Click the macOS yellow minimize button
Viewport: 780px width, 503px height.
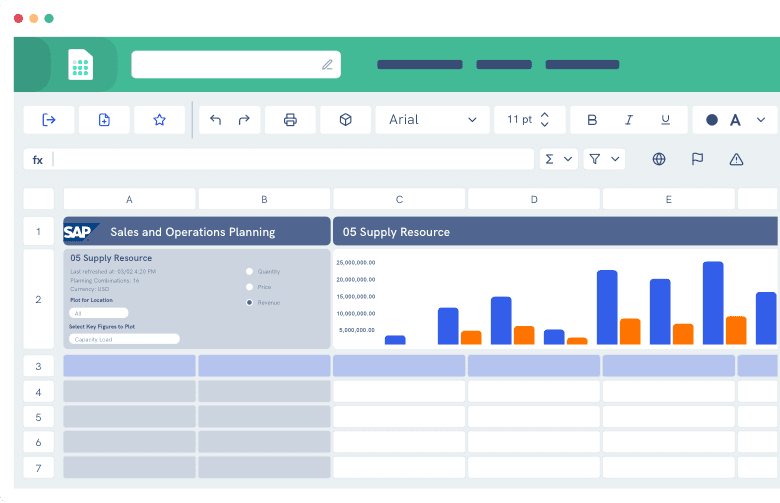point(34,18)
